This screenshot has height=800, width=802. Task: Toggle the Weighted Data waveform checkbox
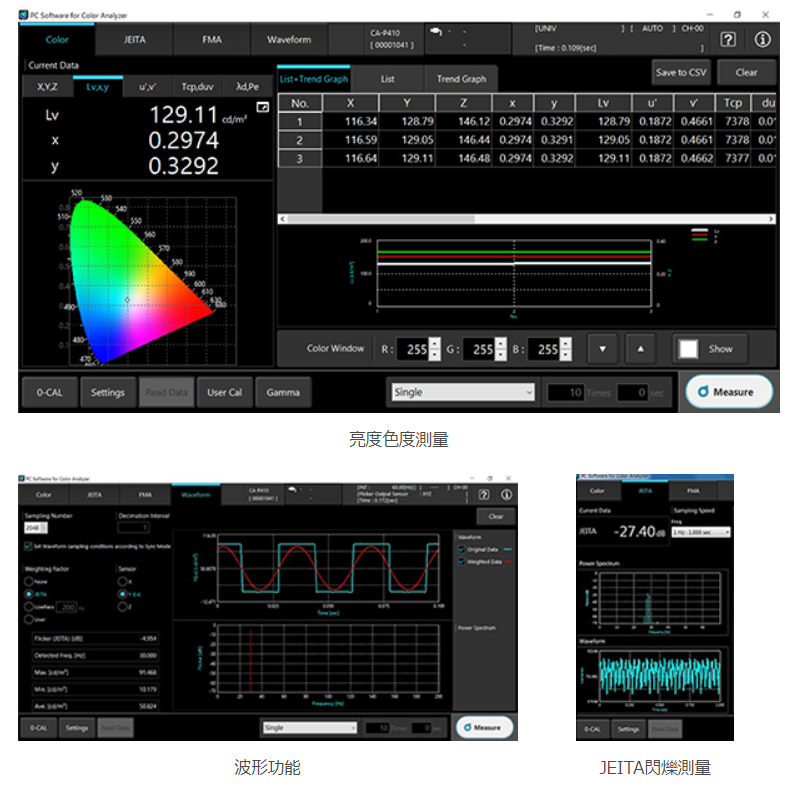click(461, 562)
